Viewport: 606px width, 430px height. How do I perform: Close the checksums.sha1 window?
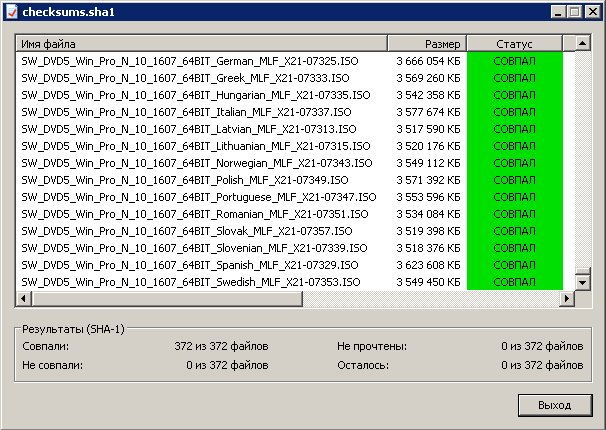[592, 12]
